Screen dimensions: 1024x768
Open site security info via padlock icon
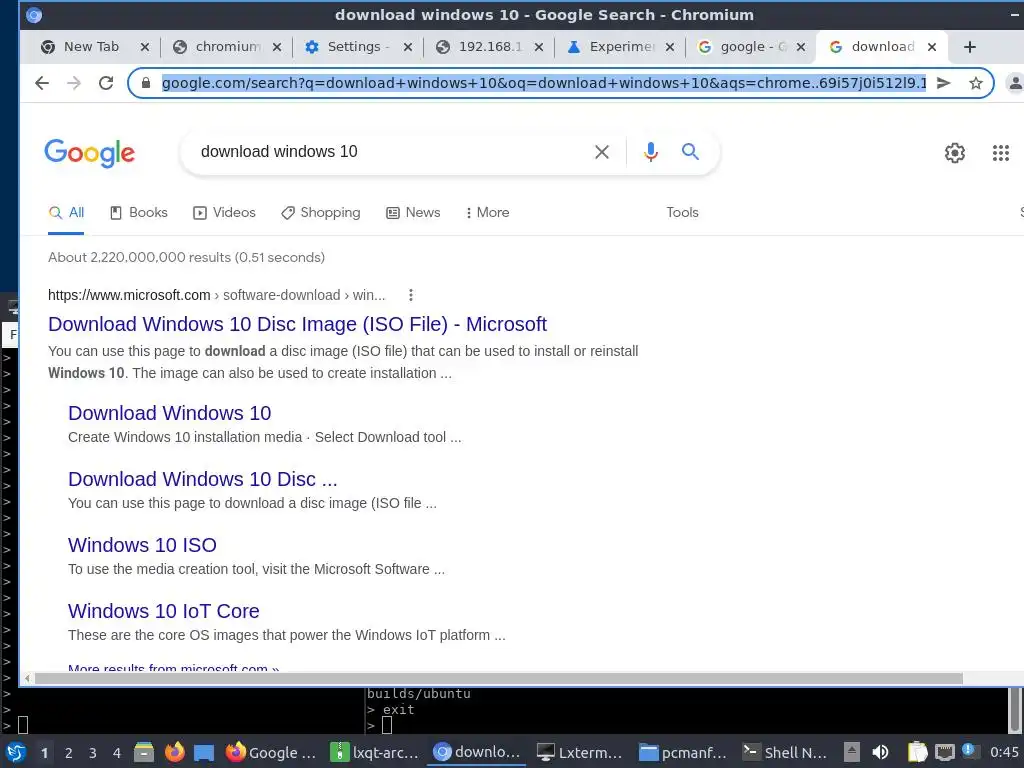(x=146, y=83)
